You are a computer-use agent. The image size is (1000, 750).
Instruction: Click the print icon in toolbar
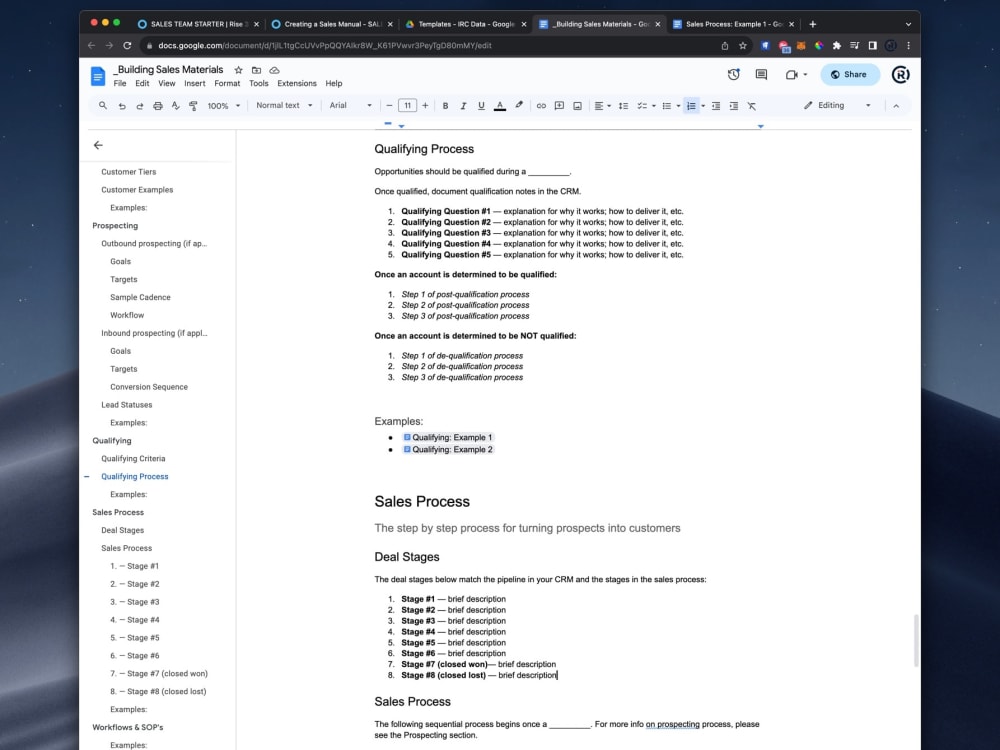158,106
